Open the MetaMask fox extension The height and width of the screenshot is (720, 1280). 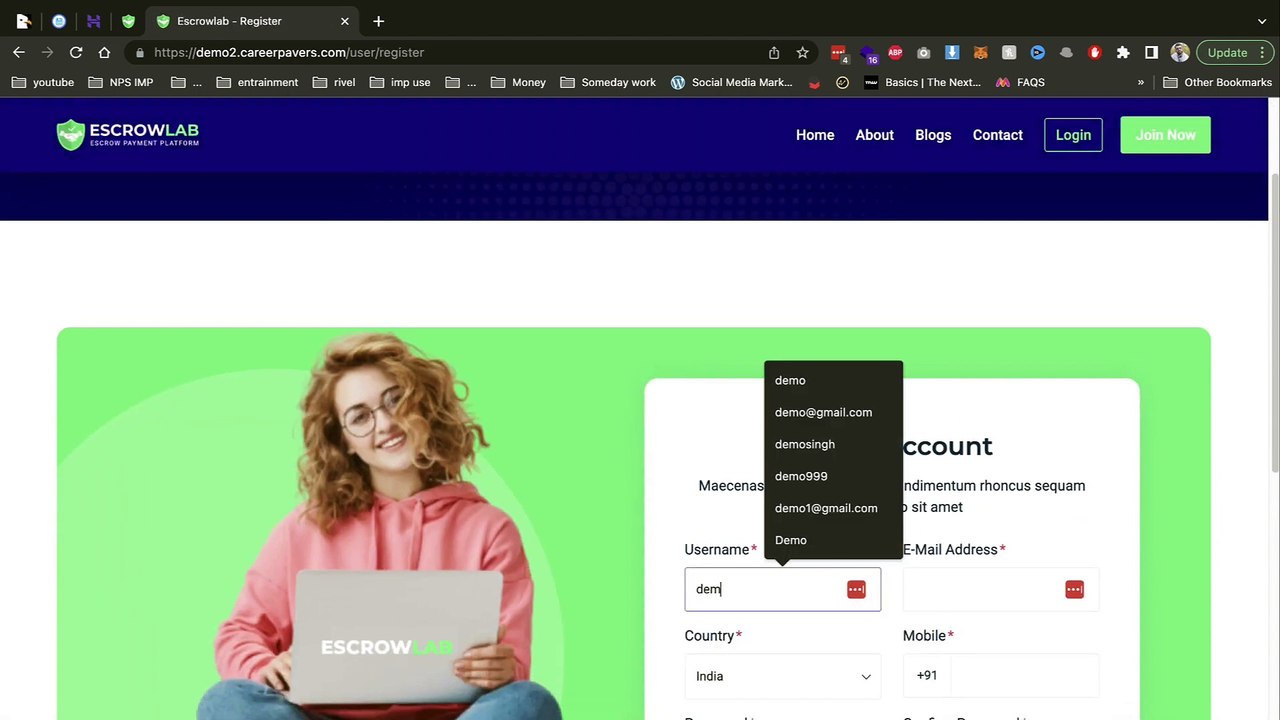tap(980, 52)
